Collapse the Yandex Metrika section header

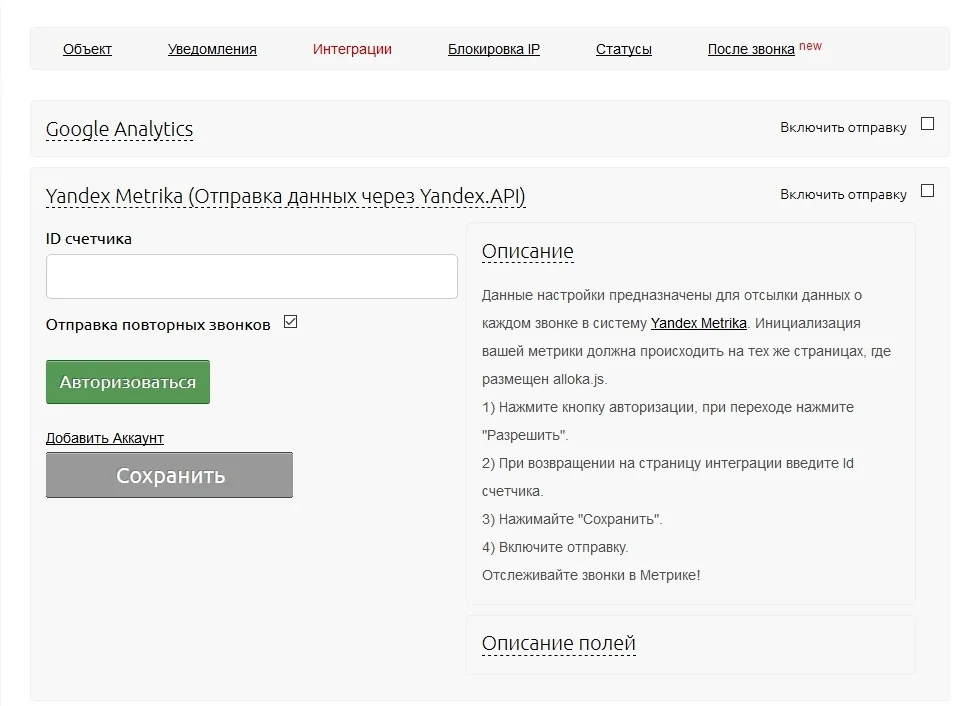pyautogui.click(x=286, y=196)
